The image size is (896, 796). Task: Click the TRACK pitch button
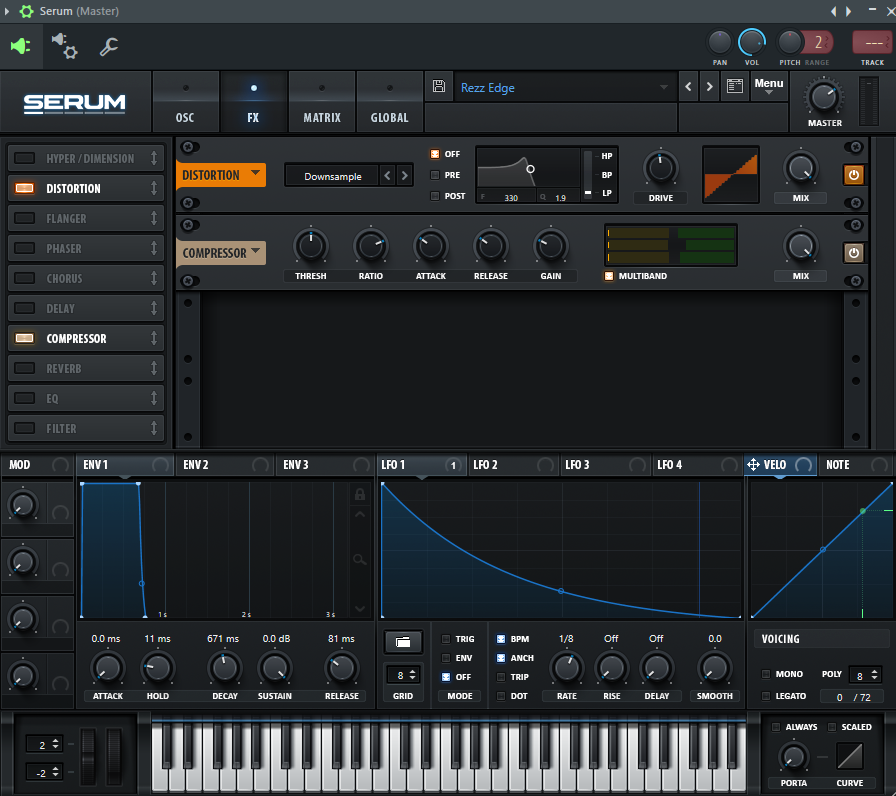click(x=871, y=42)
